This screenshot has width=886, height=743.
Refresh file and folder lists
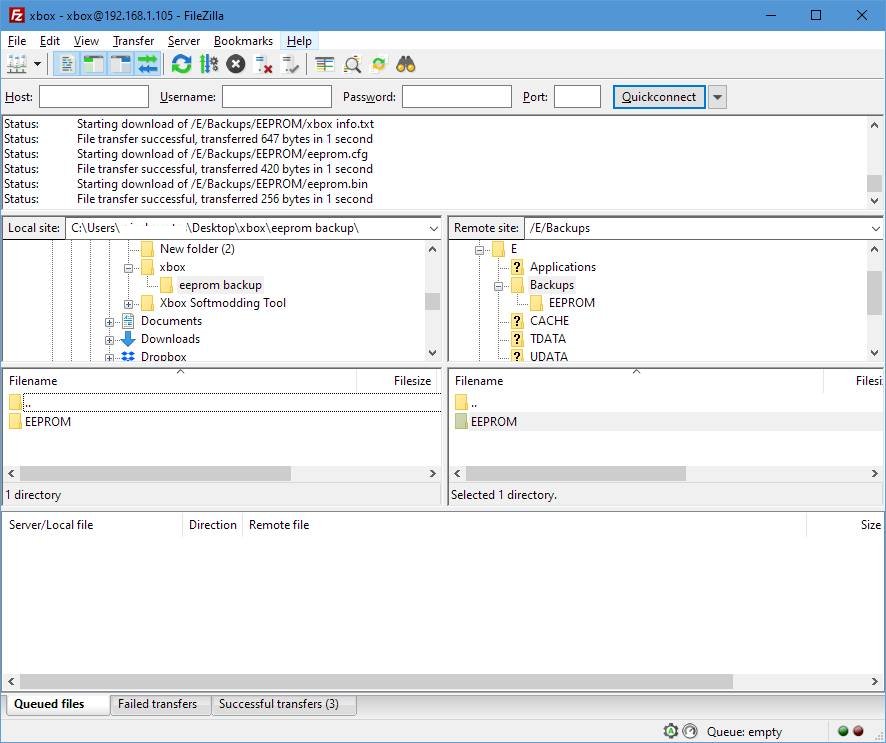point(181,64)
